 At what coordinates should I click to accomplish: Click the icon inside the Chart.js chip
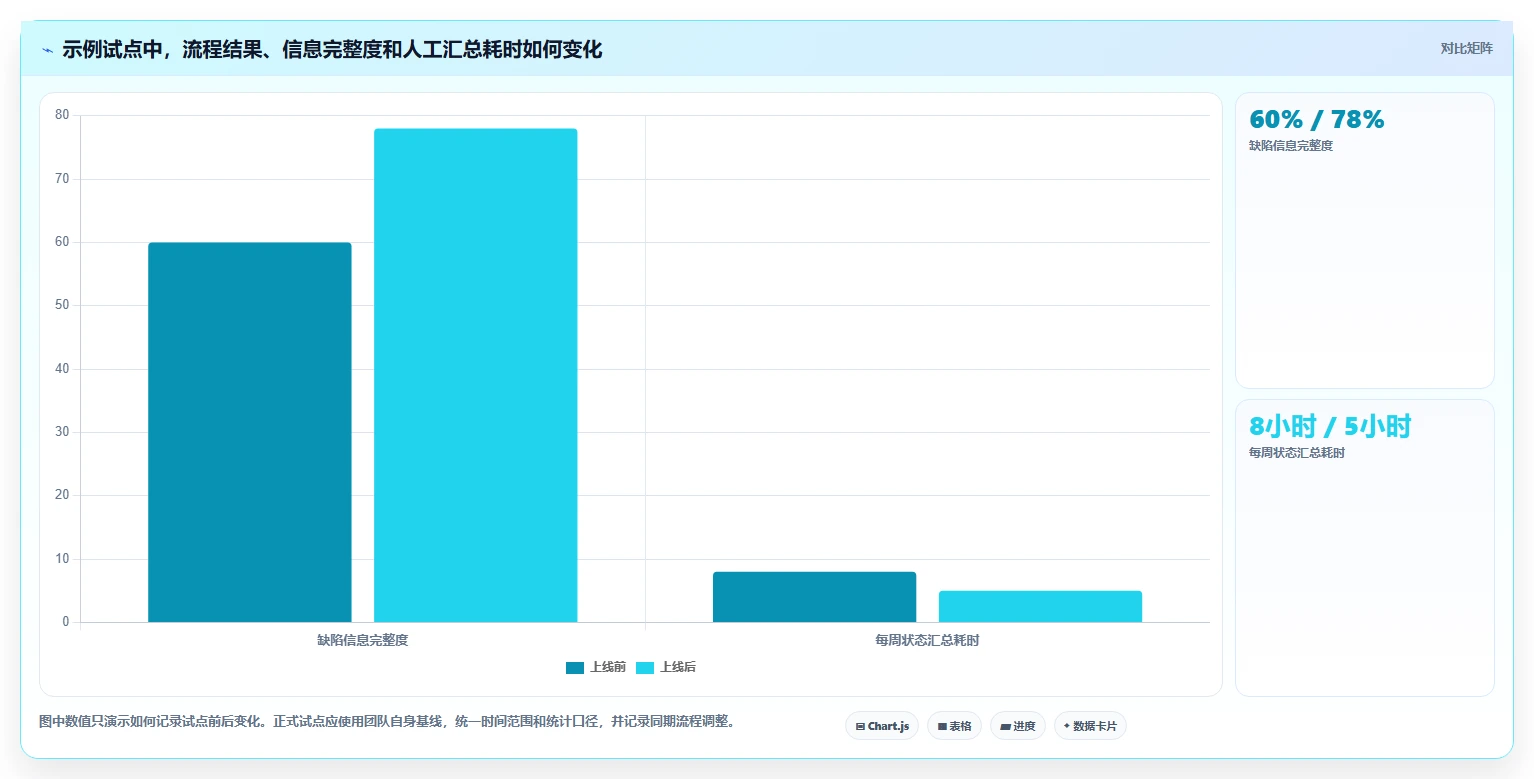pos(860,727)
